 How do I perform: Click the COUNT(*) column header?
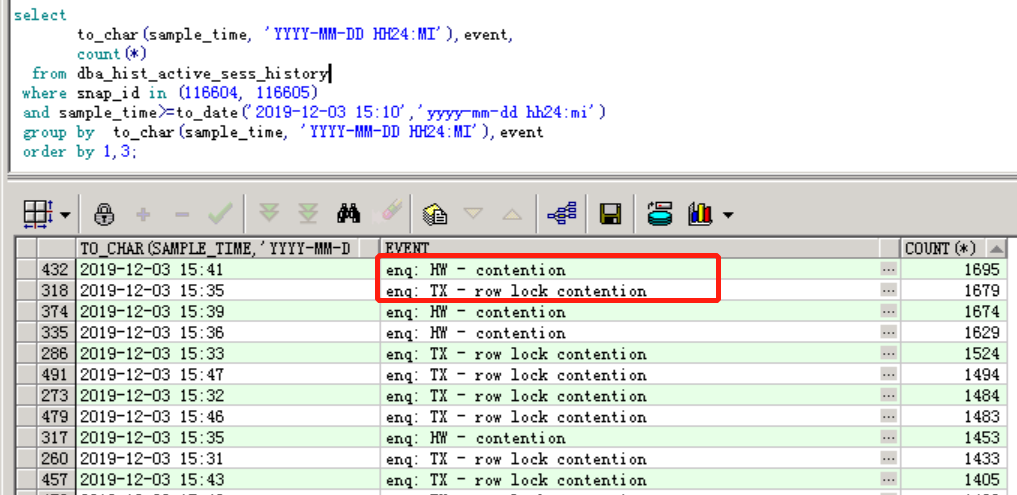pos(942,248)
